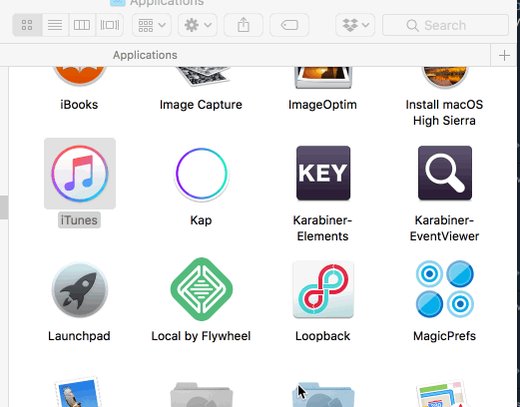
Task: Select the Mail stamp icon
Action: (79, 392)
